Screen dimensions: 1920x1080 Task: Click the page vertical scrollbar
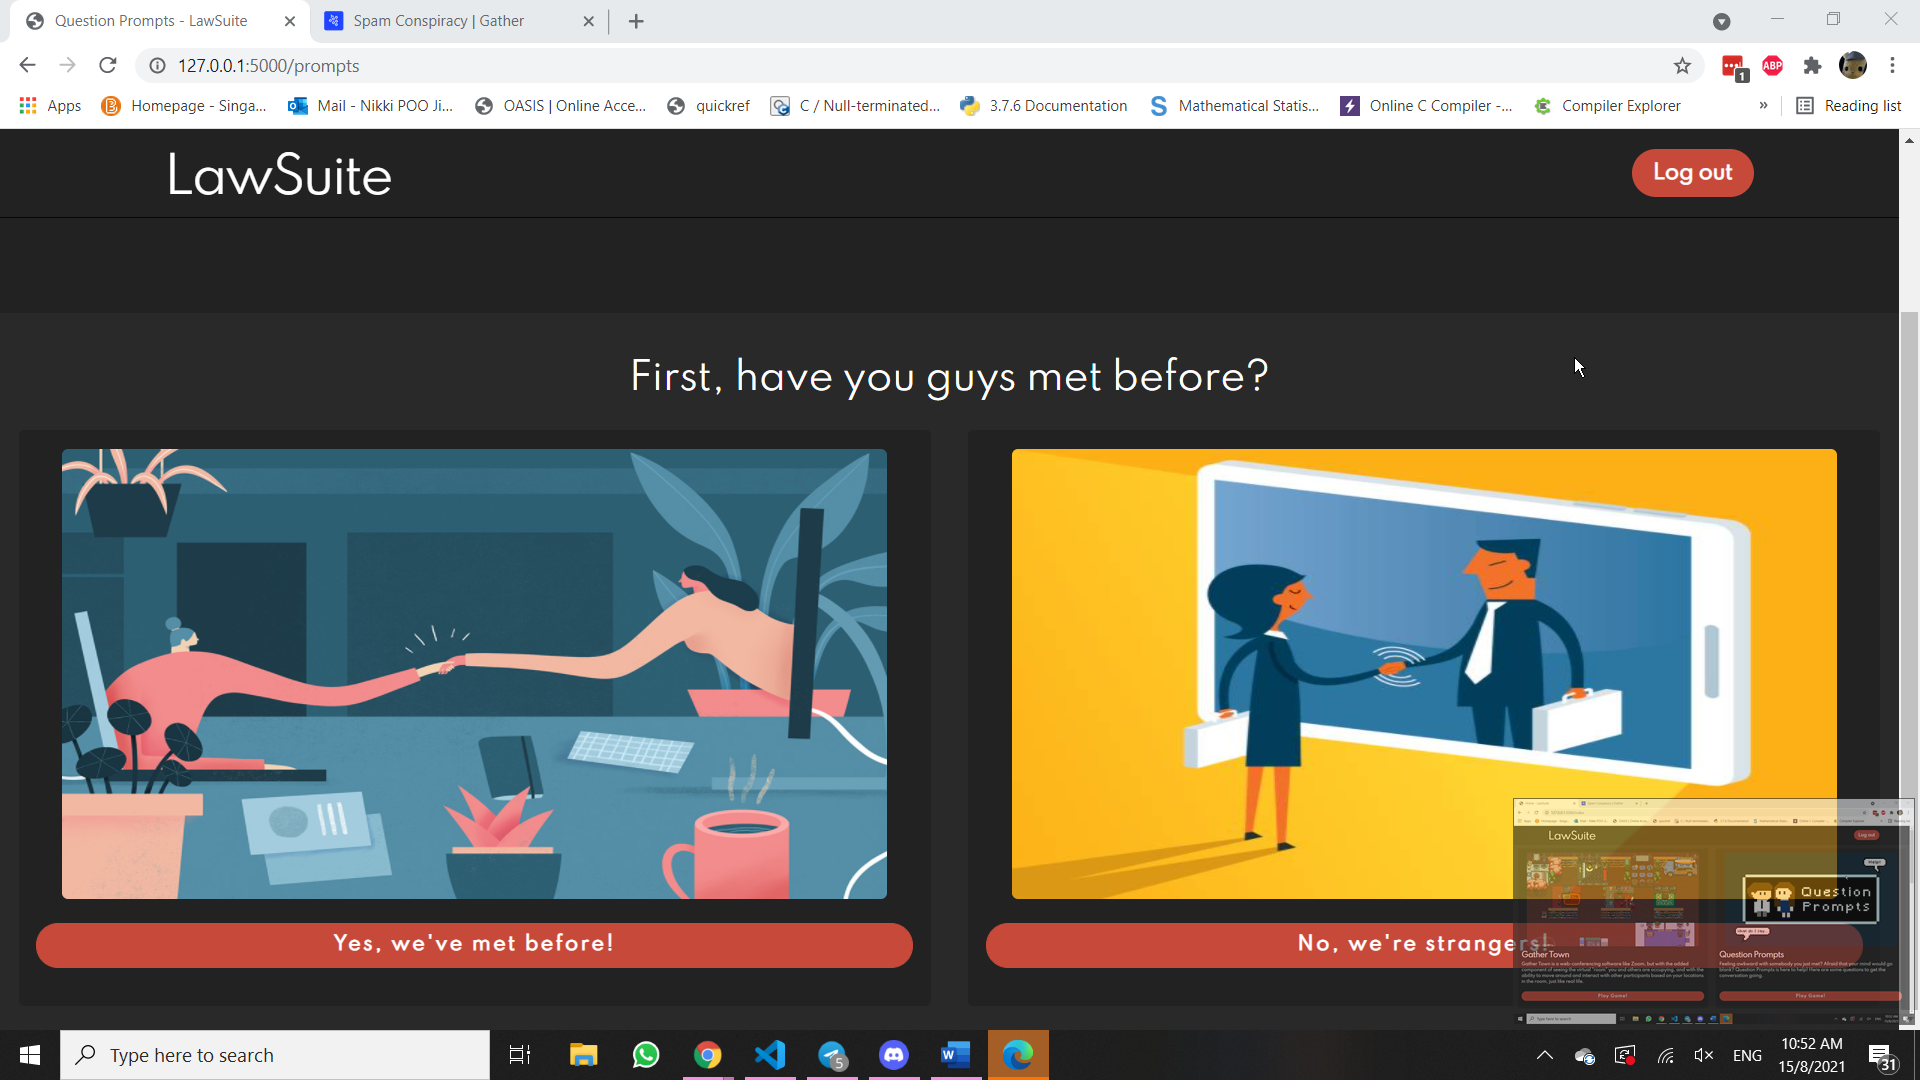point(1909,600)
